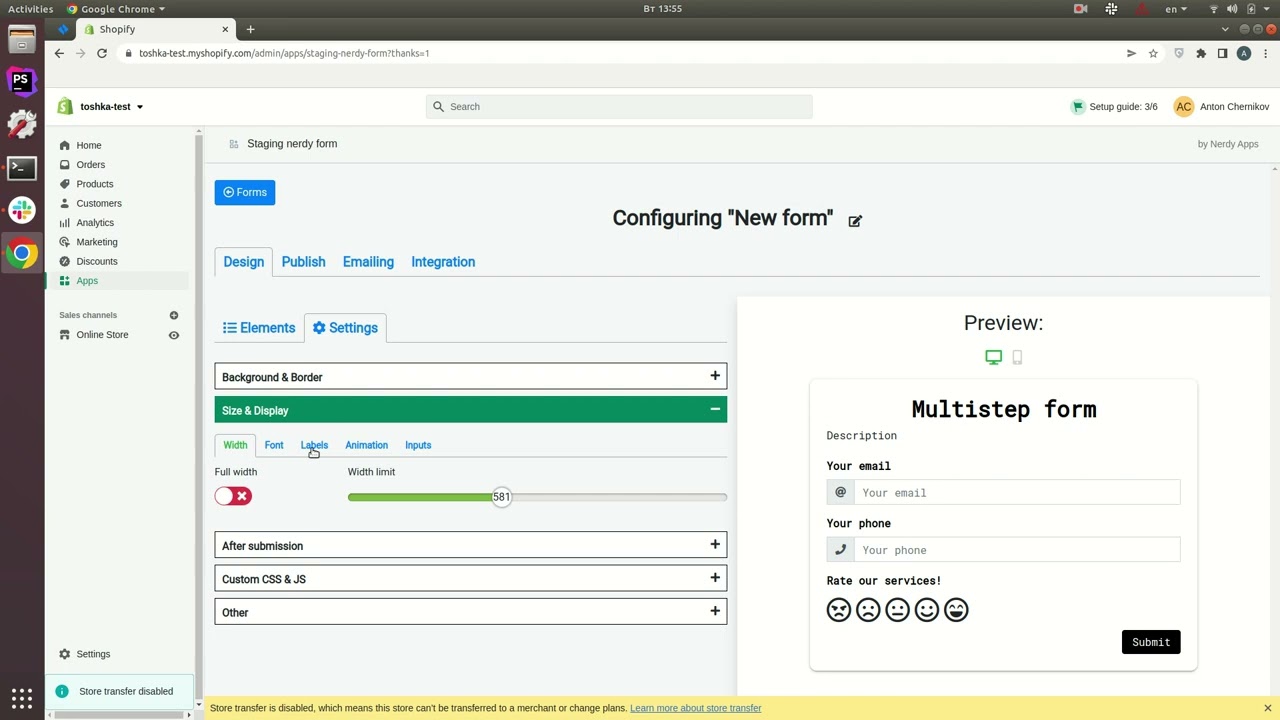Open the Font settings tab

click(x=273, y=445)
